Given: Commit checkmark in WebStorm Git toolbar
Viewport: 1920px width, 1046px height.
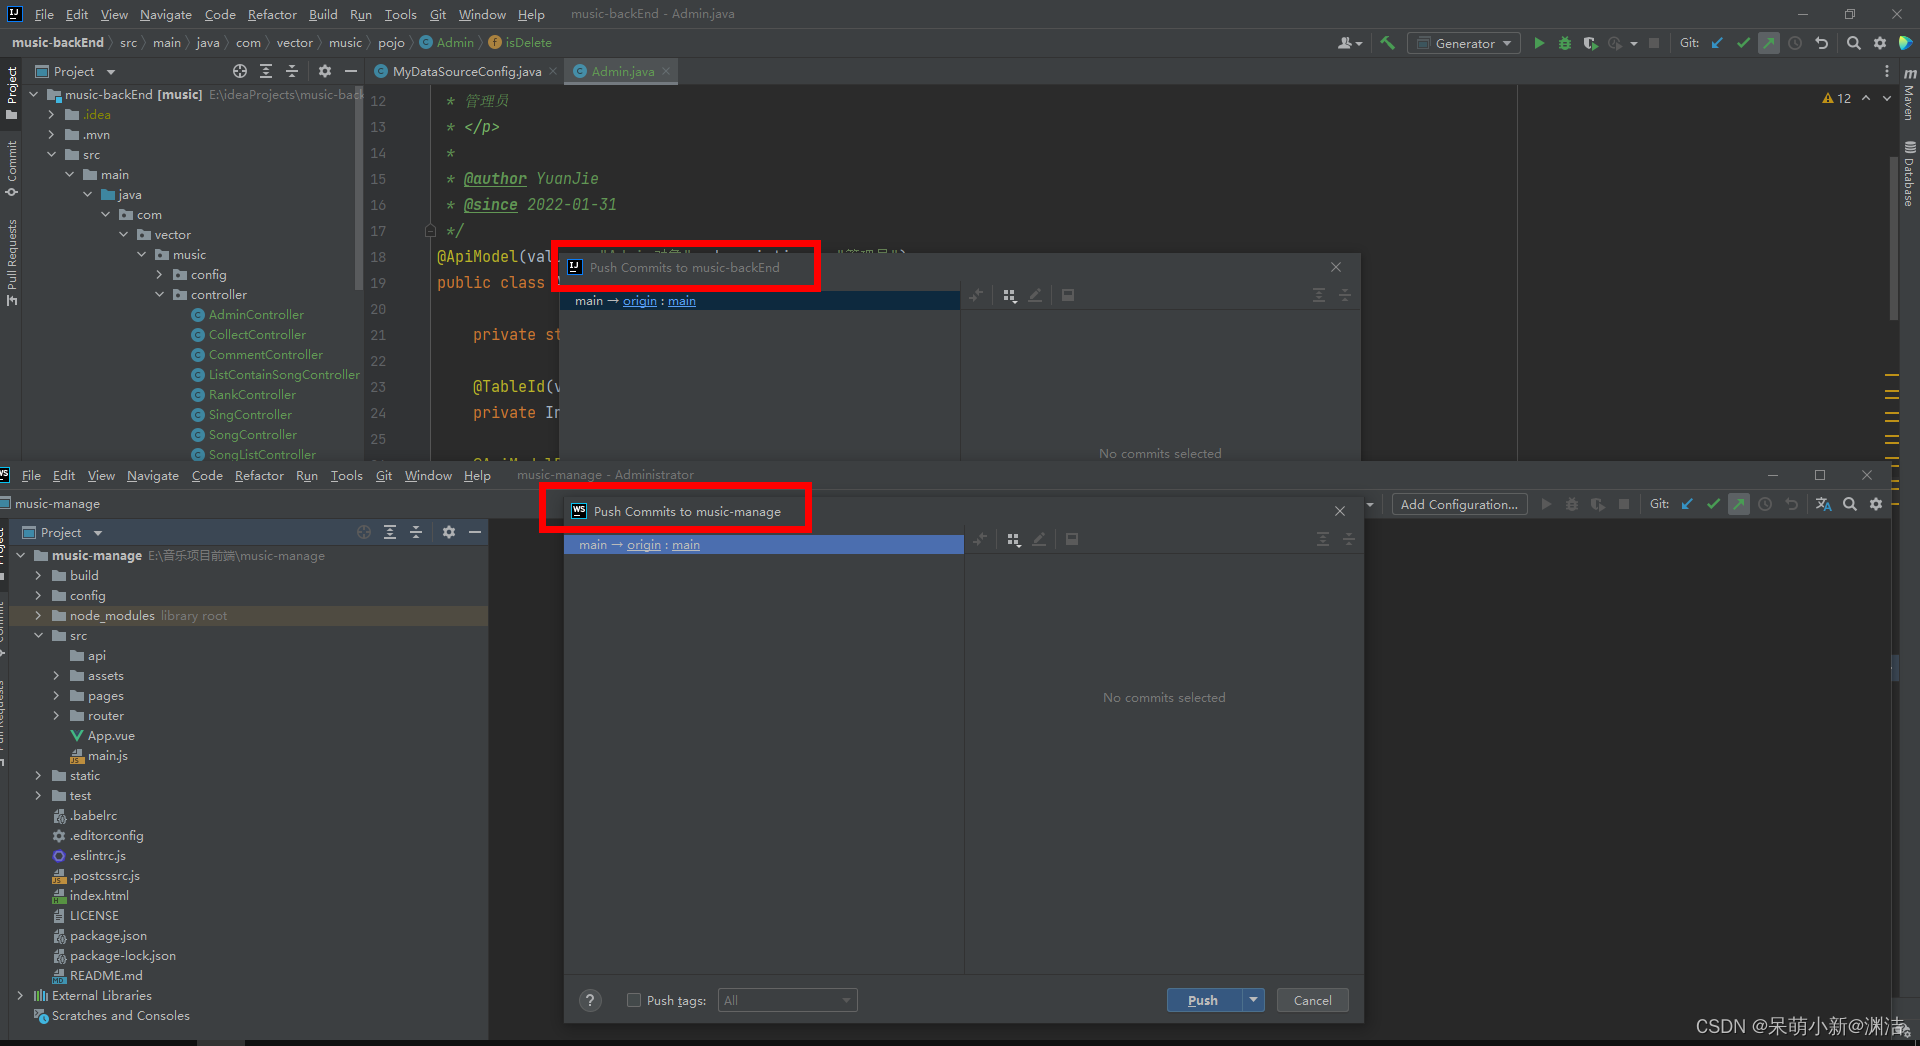Looking at the screenshot, I should tap(1713, 504).
